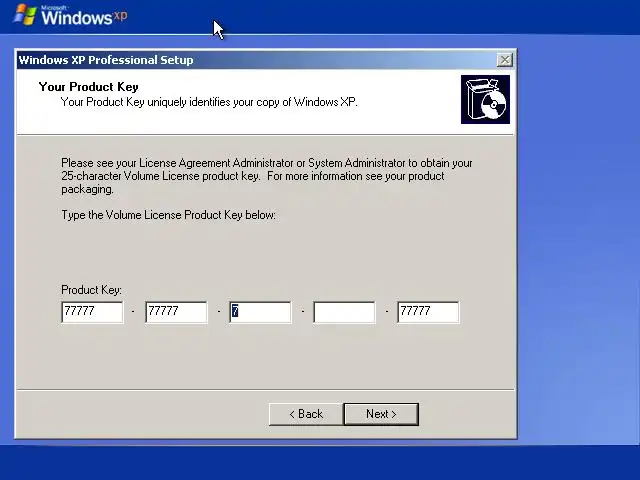
Task: Click the 'Product Key:' label
Action: click(91, 290)
